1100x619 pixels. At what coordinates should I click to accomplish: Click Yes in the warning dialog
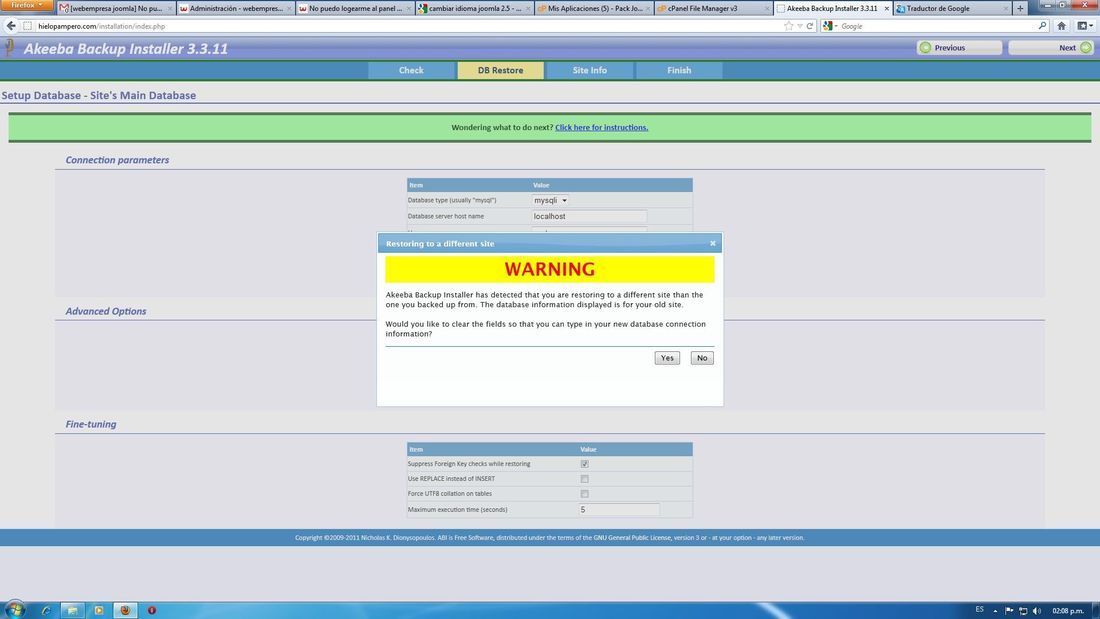(x=666, y=358)
